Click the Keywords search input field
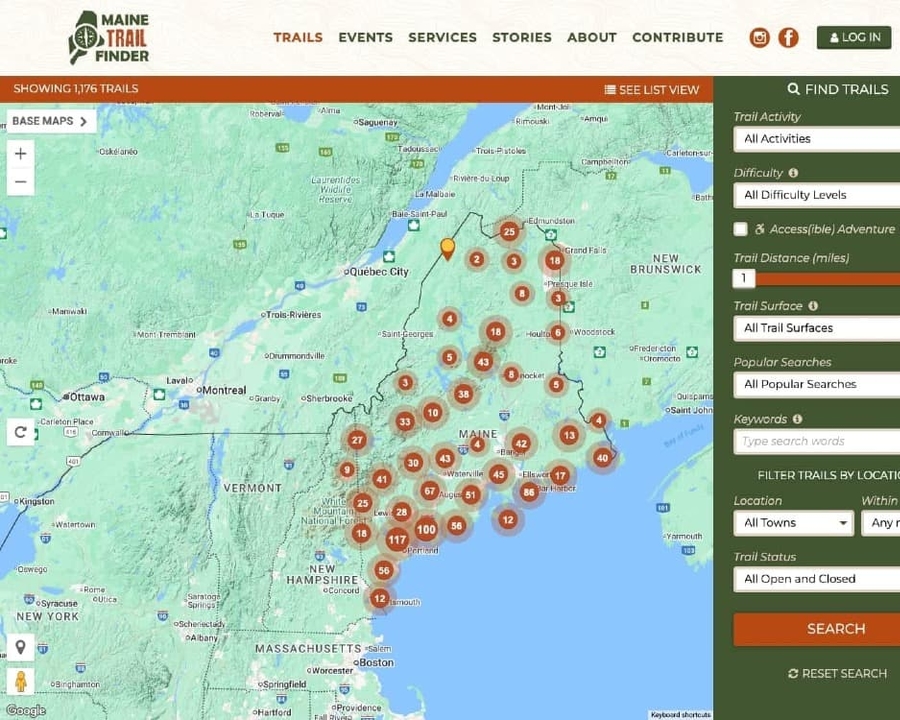Image resolution: width=900 pixels, height=720 pixels. coord(816,441)
